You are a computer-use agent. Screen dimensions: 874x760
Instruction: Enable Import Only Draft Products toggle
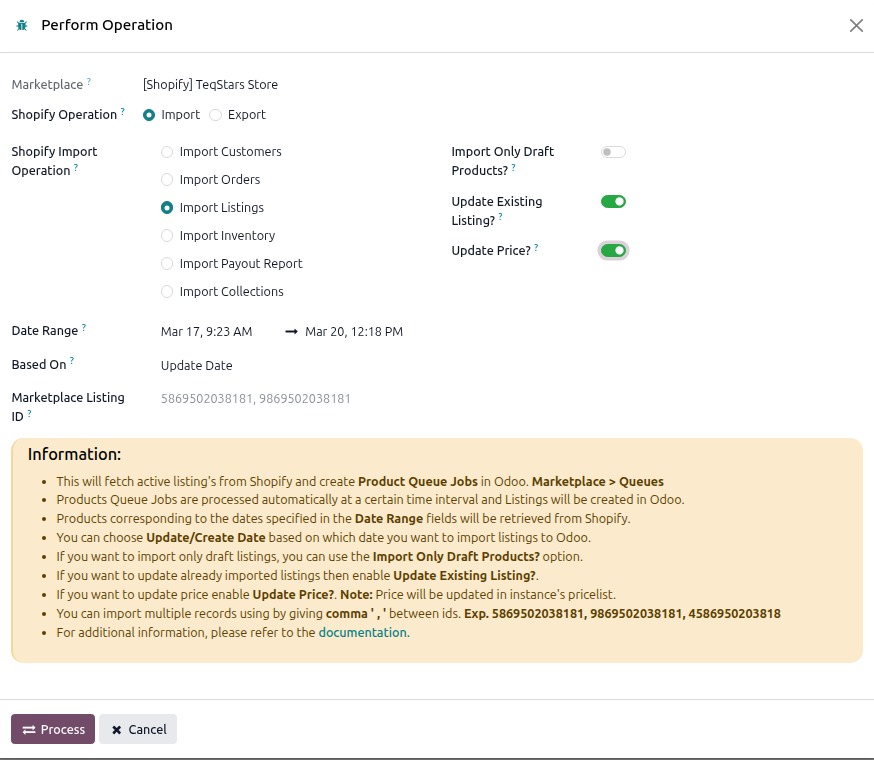click(613, 152)
